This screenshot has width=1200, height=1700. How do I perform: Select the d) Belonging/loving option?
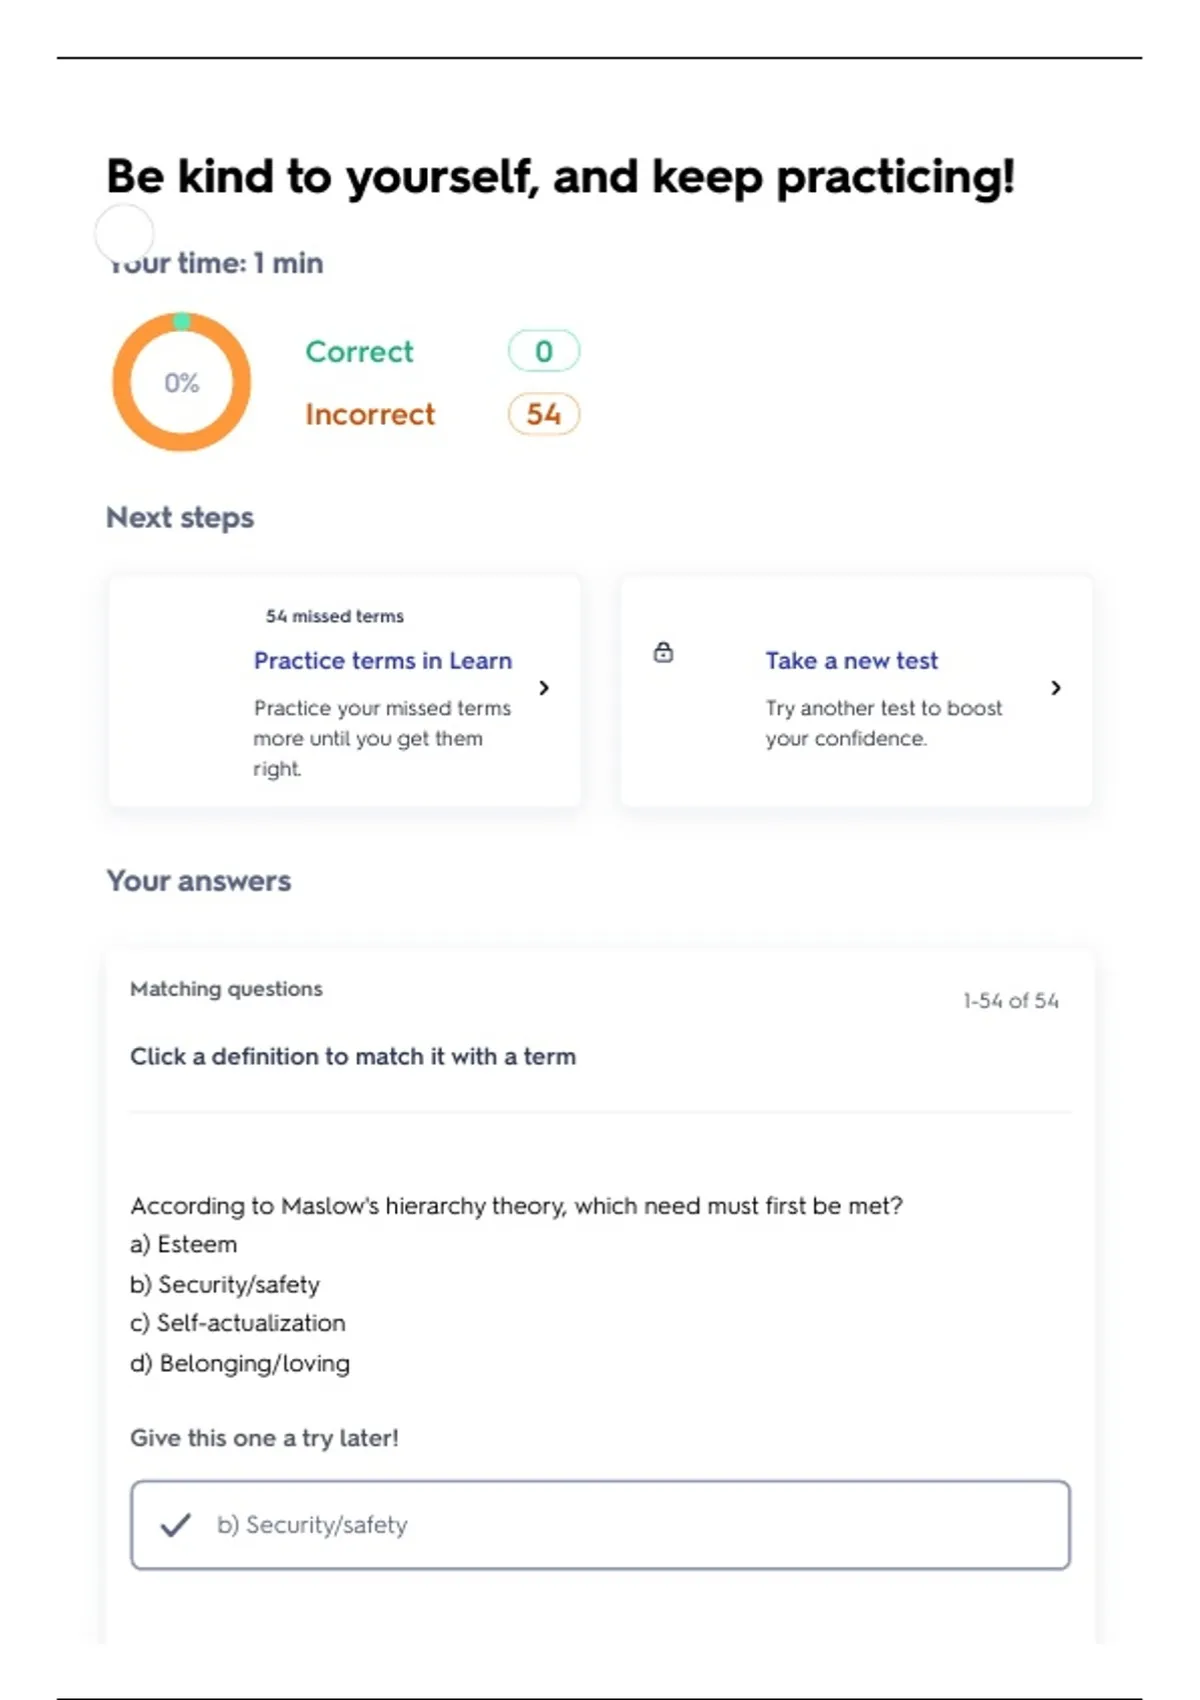[x=240, y=1364]
